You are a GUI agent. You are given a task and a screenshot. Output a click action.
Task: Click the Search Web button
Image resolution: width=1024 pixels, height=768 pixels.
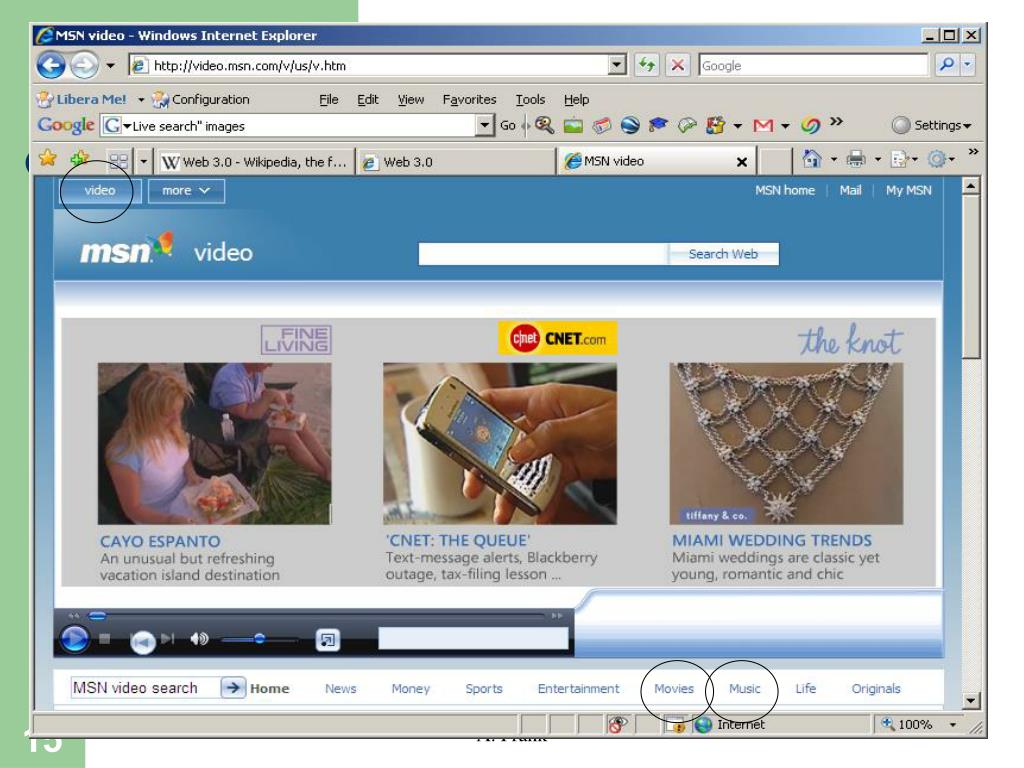click(x=723, y=254)
